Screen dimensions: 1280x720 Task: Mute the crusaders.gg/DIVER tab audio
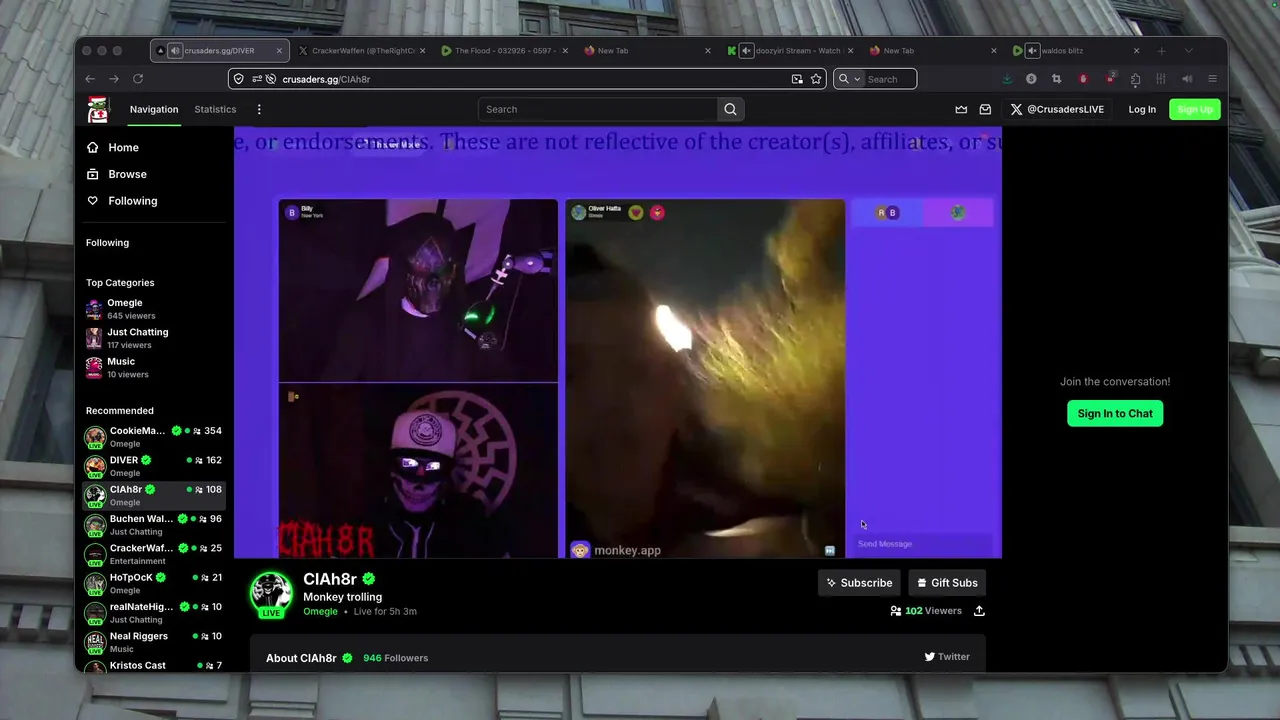pyautogui.click(x=175, y=51)
